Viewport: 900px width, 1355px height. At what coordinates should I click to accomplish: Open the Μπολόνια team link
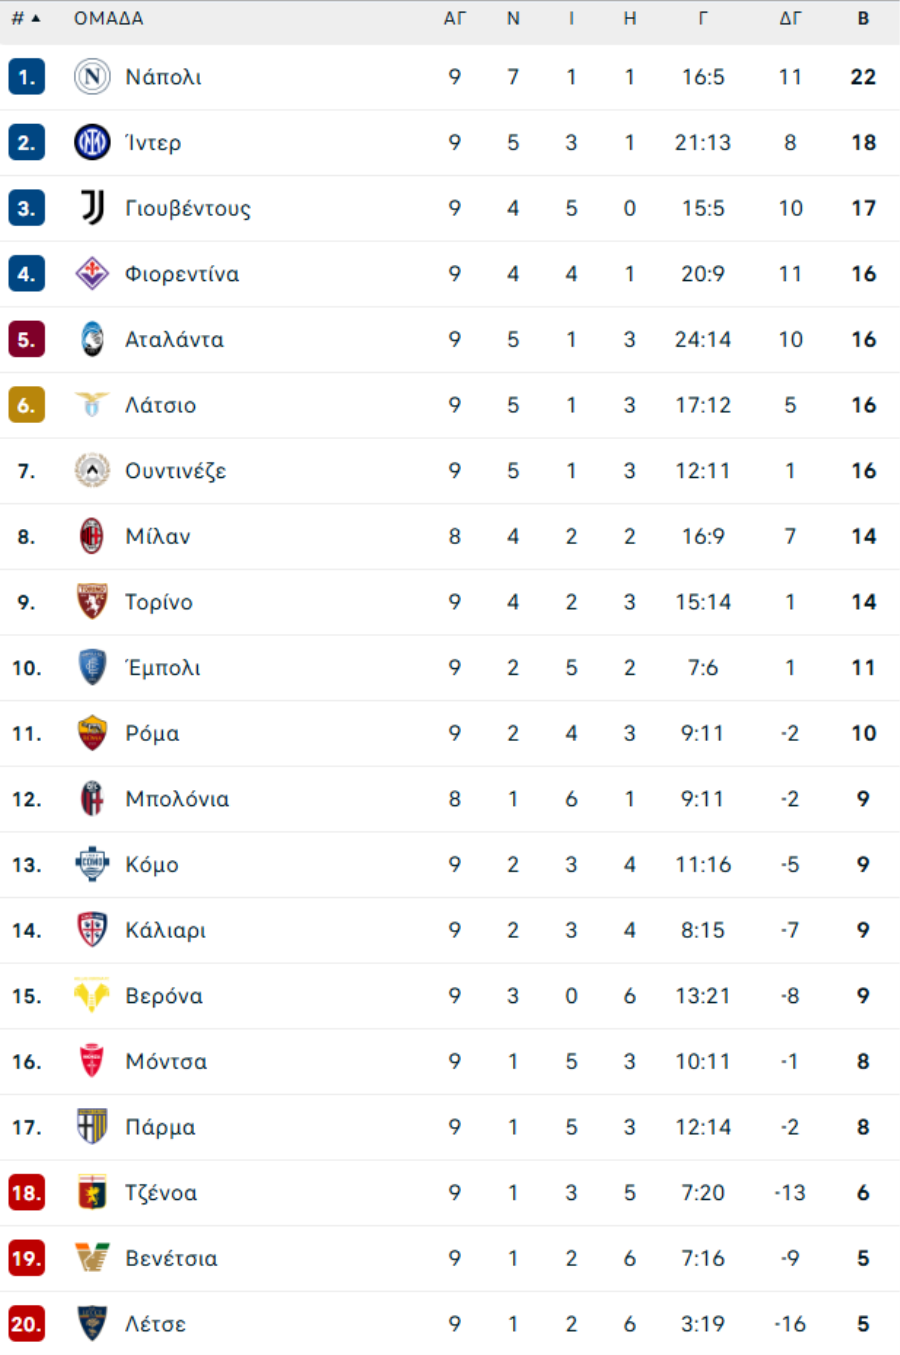coord(177,799)
